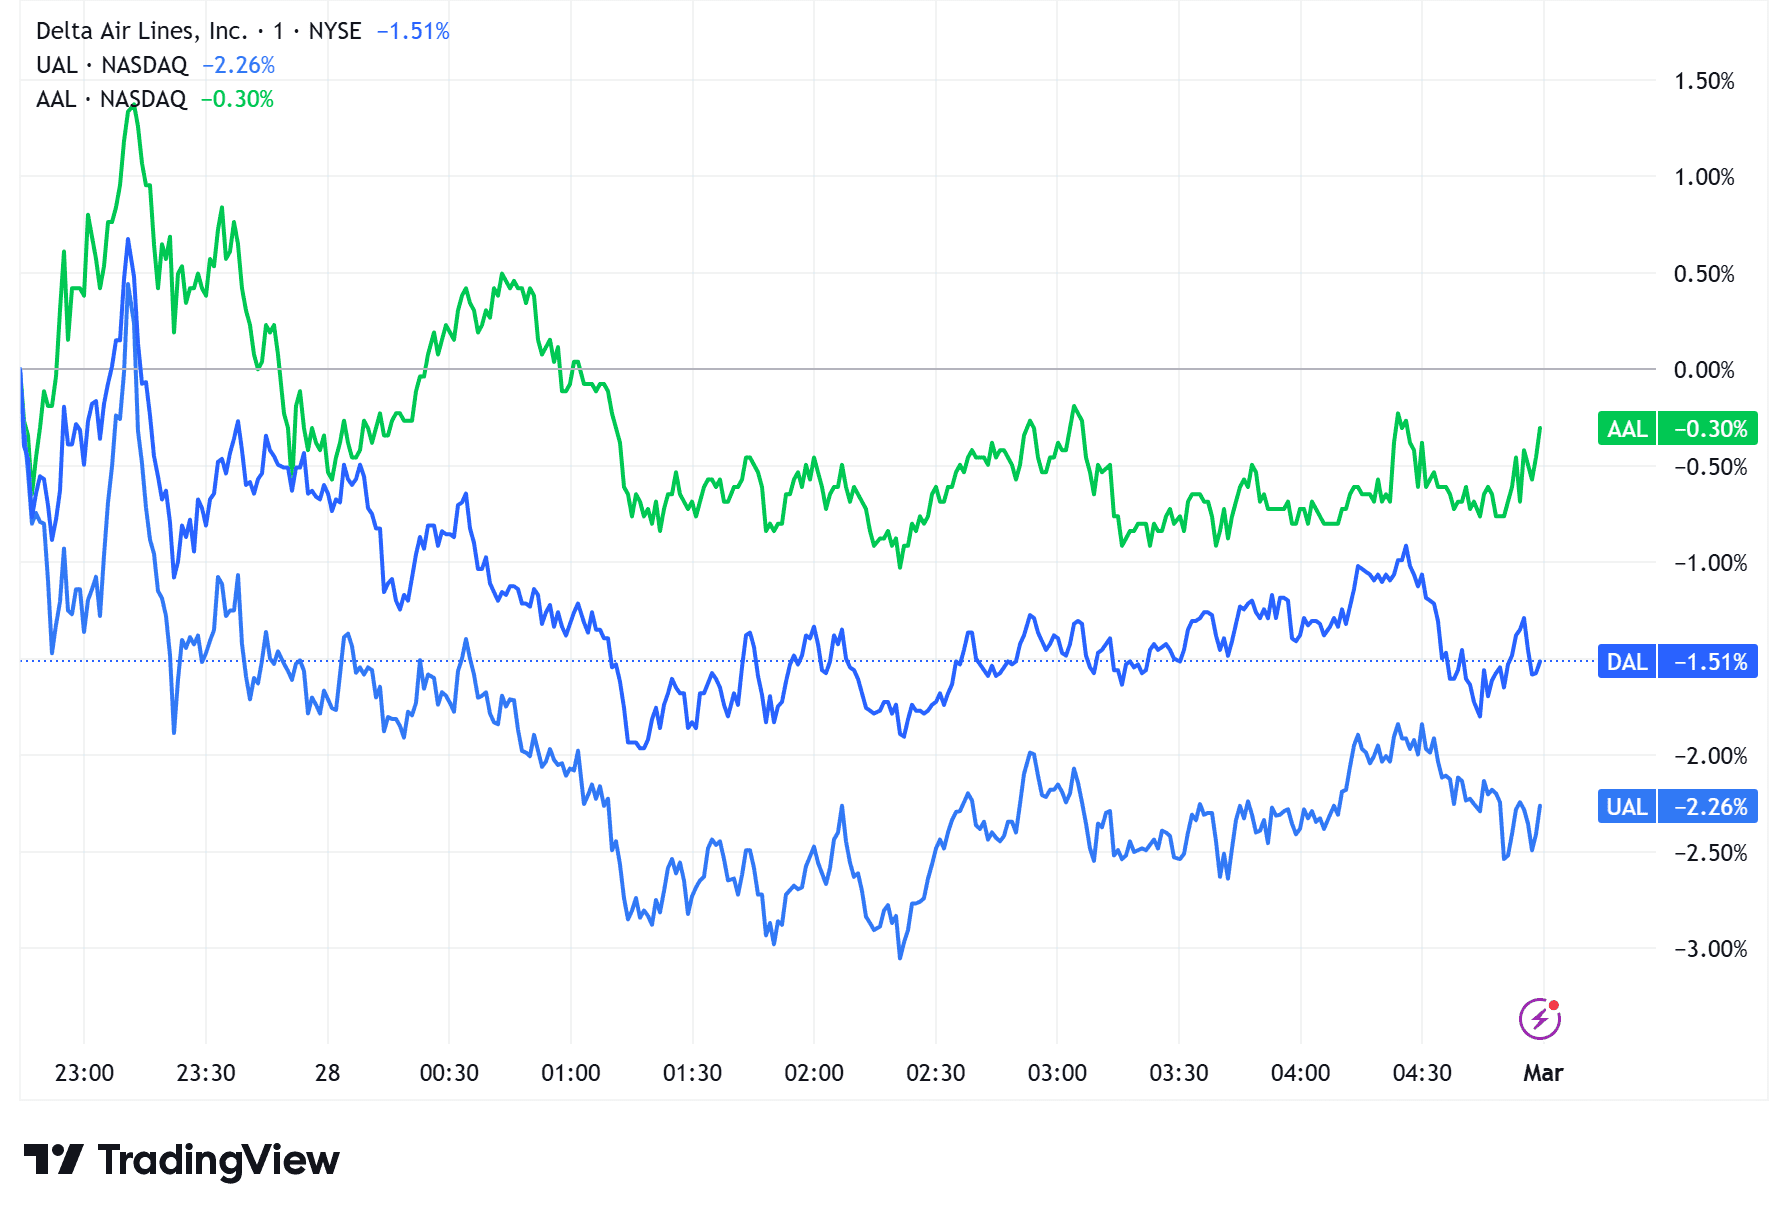Click the TradingView wordmark text
1788x1220 pixels.
coord(218,1160)
